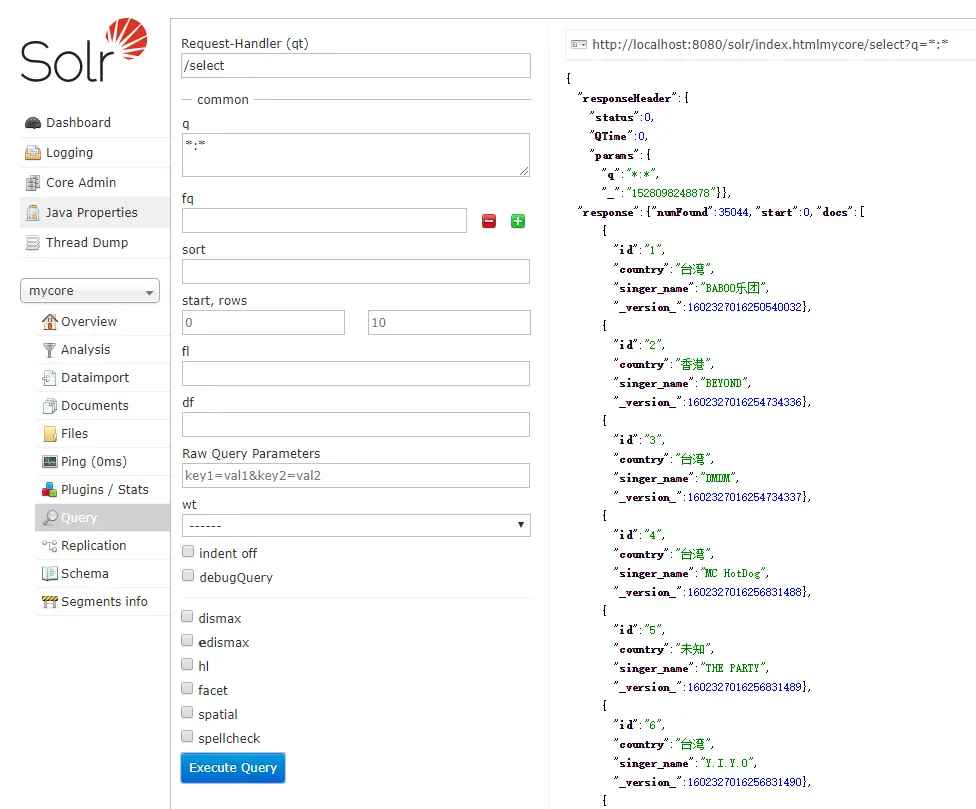The height and width of the screenshot is (809, 976).
Task: Click the df default field input
Action: tap(356, 424)
